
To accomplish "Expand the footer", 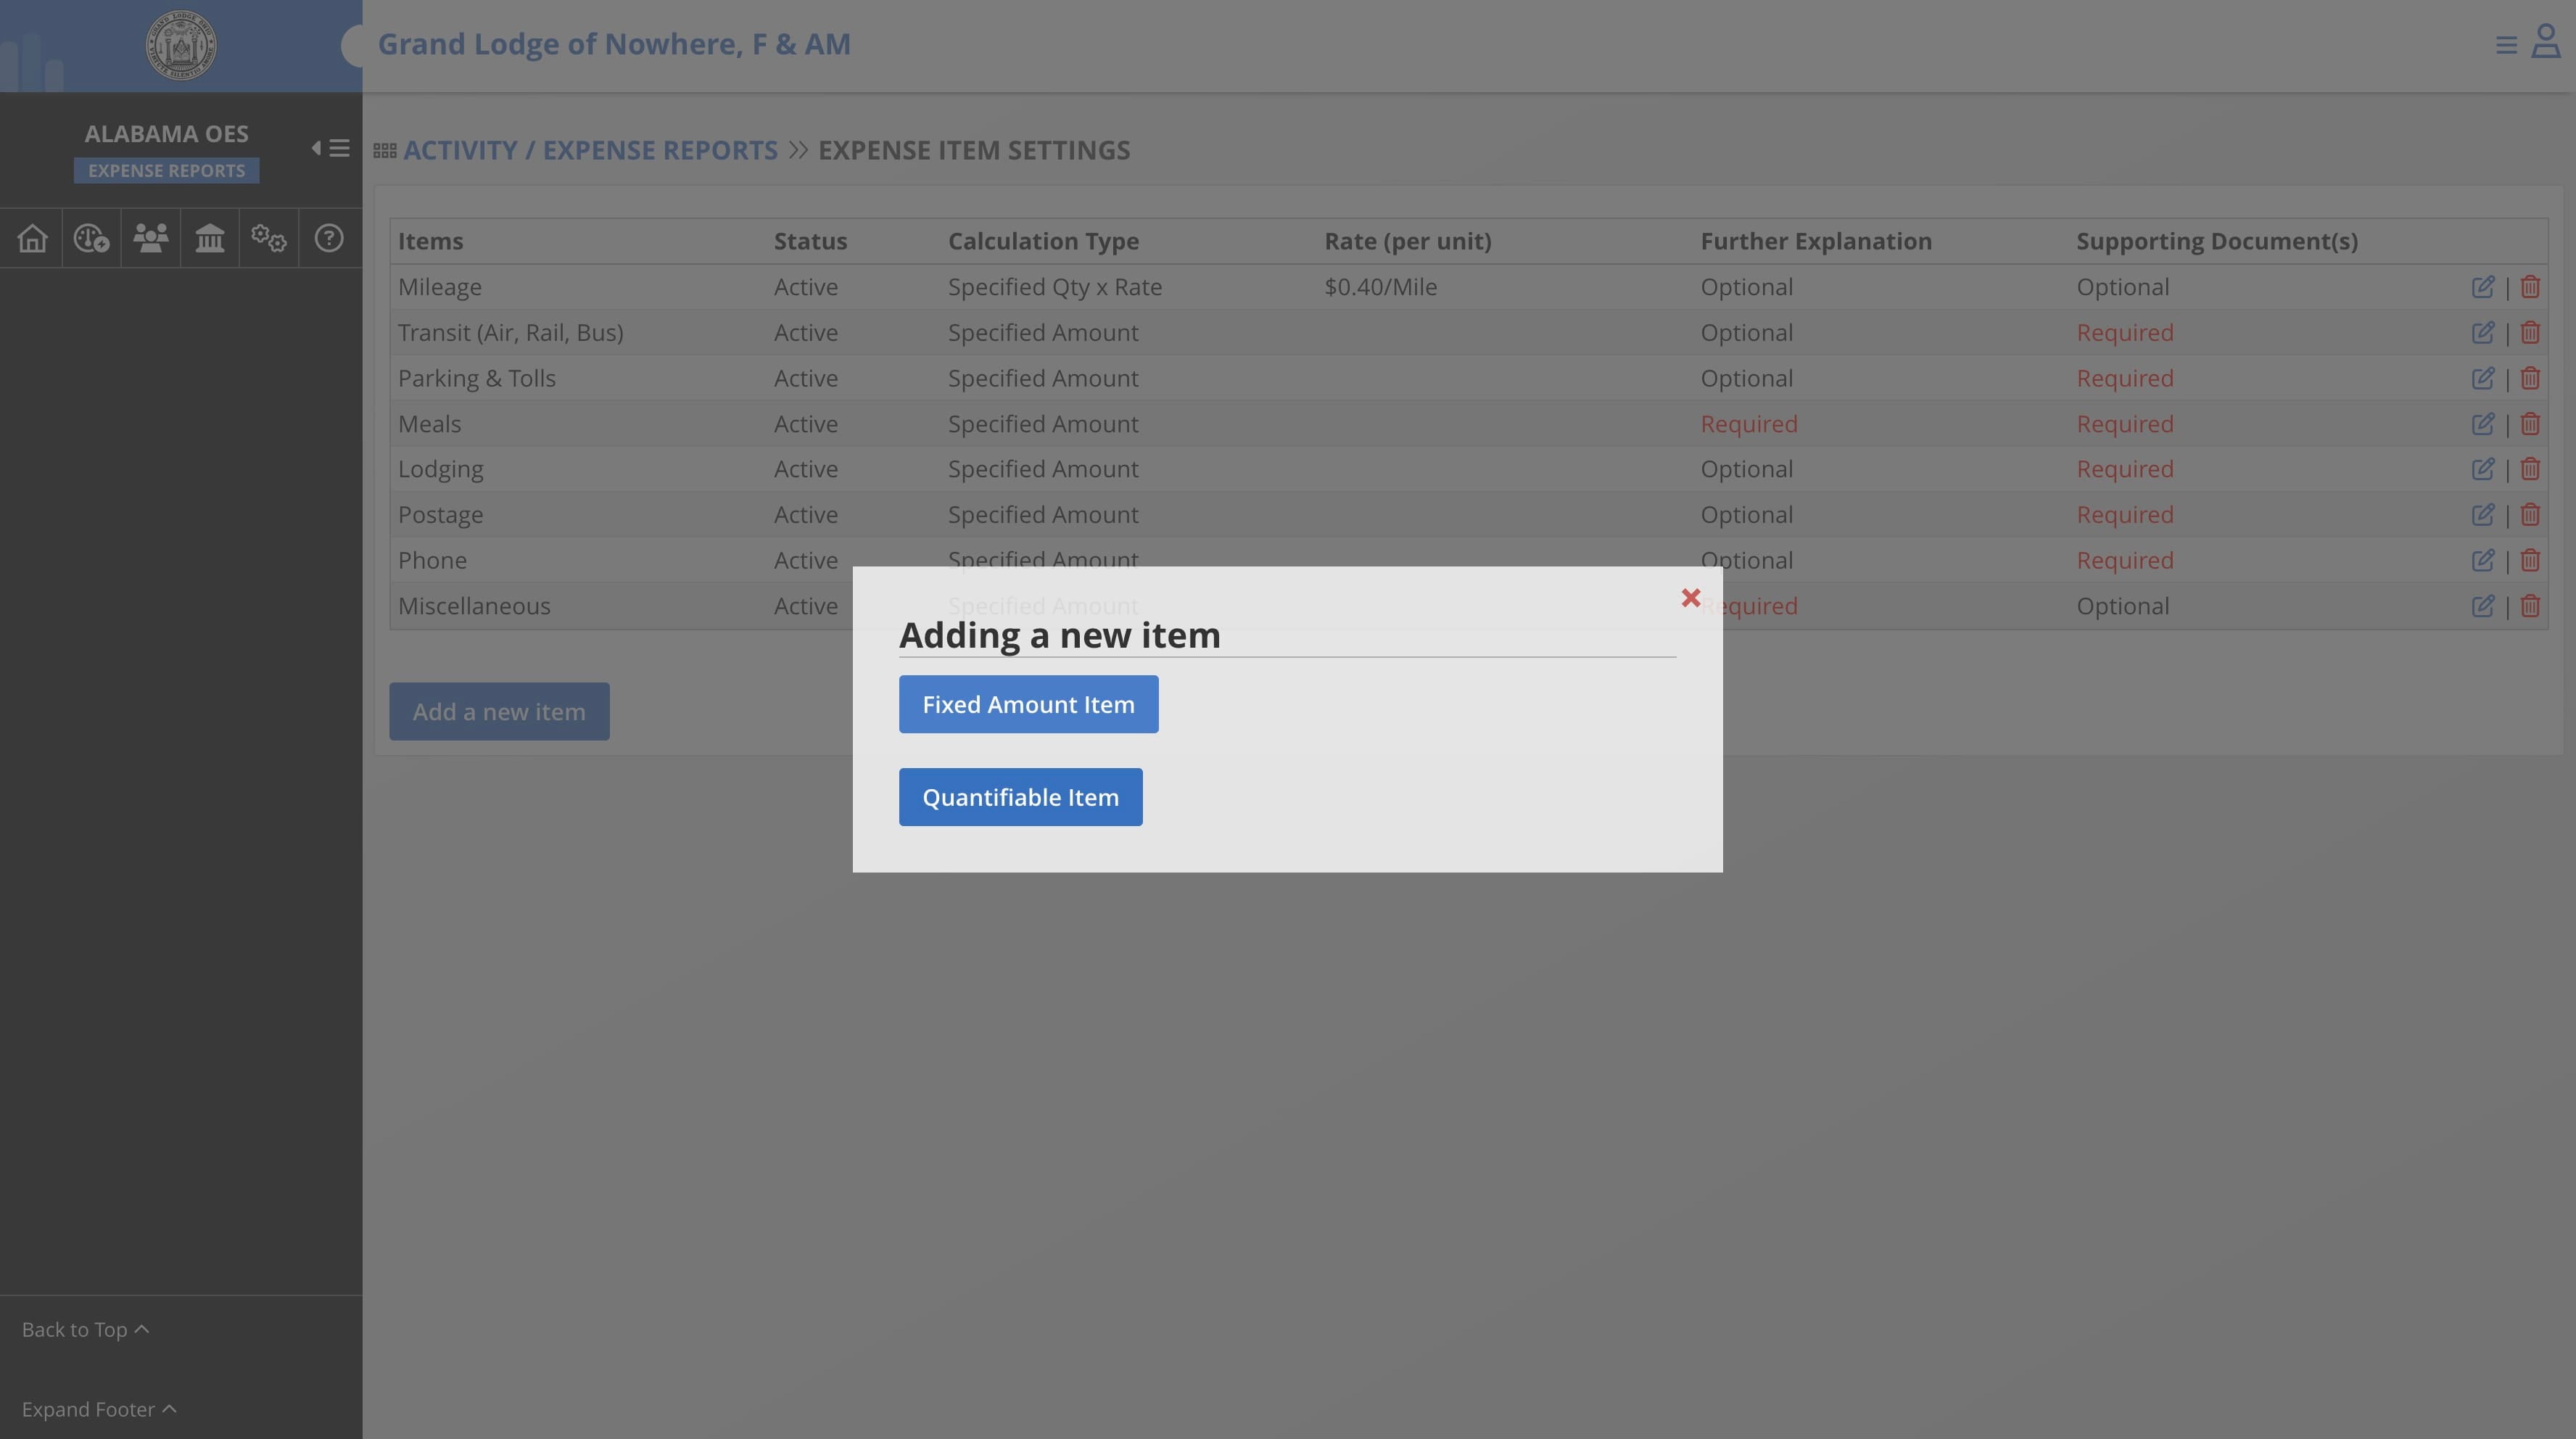I will (99, 1409).
